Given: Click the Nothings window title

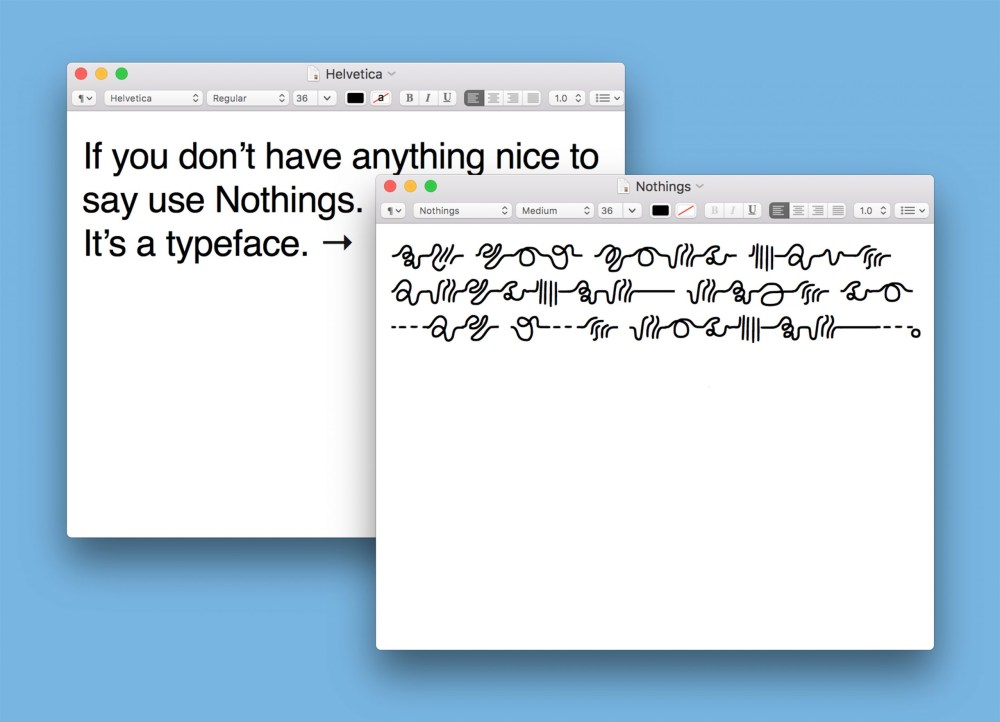Looking at the screenshot, I should (662, 187).
